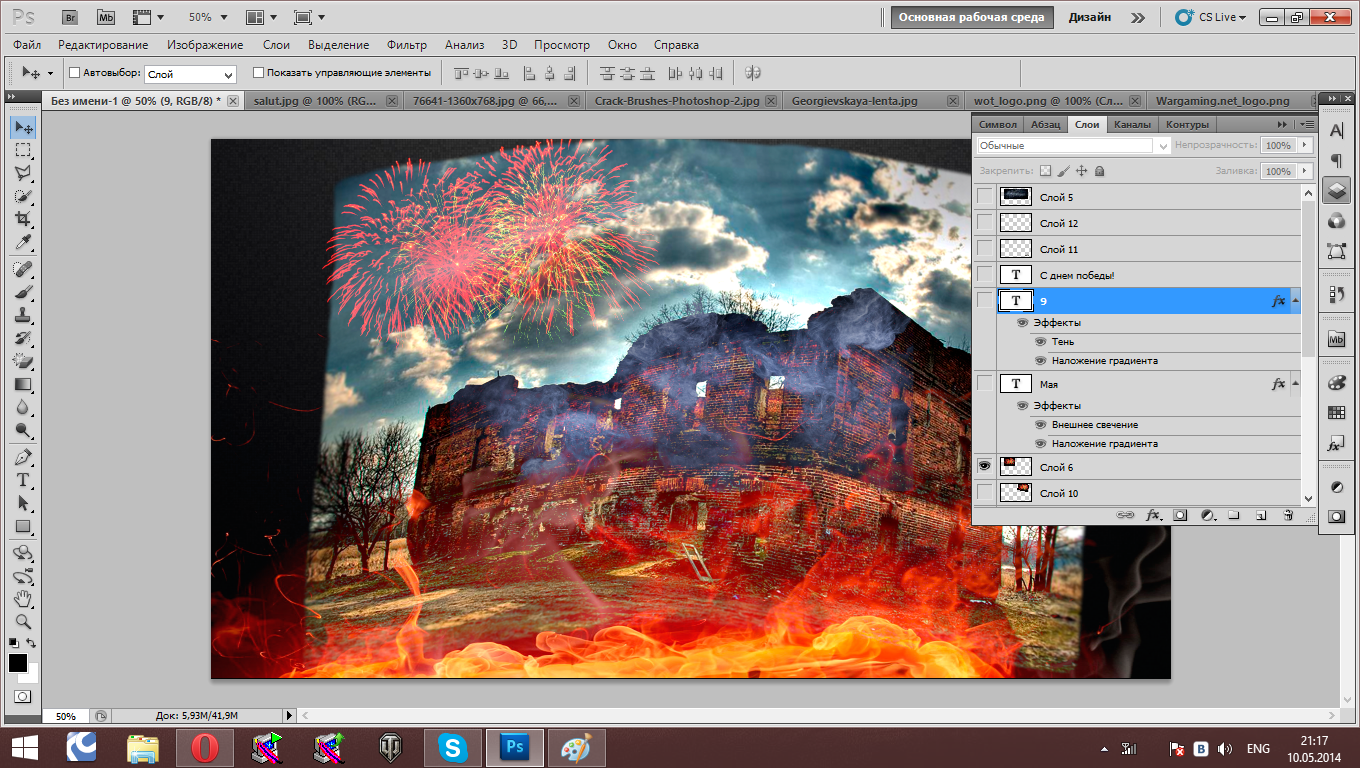Screen dimensions: 1360x768
Task: Open the Редактирование menu
Action: [103, 45]
